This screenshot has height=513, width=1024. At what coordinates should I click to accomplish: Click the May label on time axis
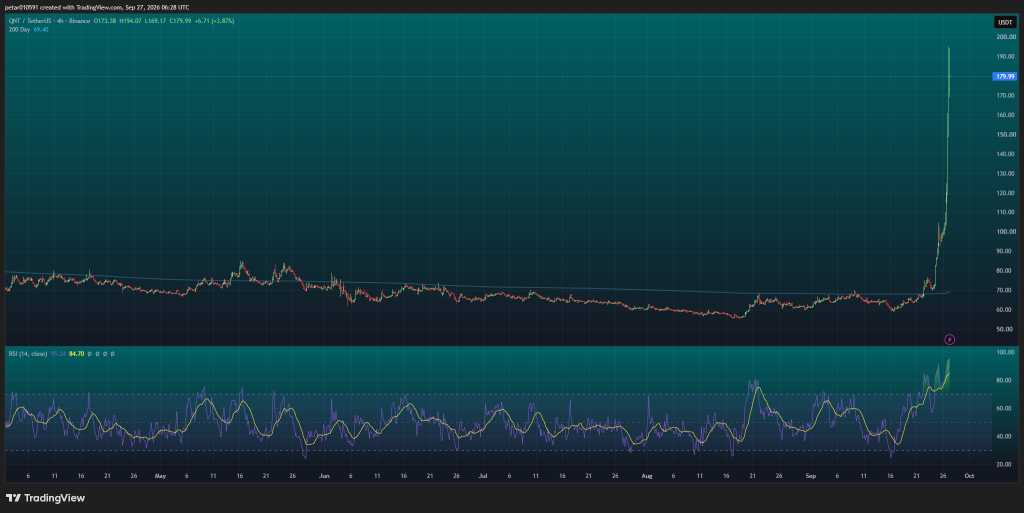click(160, 476)
